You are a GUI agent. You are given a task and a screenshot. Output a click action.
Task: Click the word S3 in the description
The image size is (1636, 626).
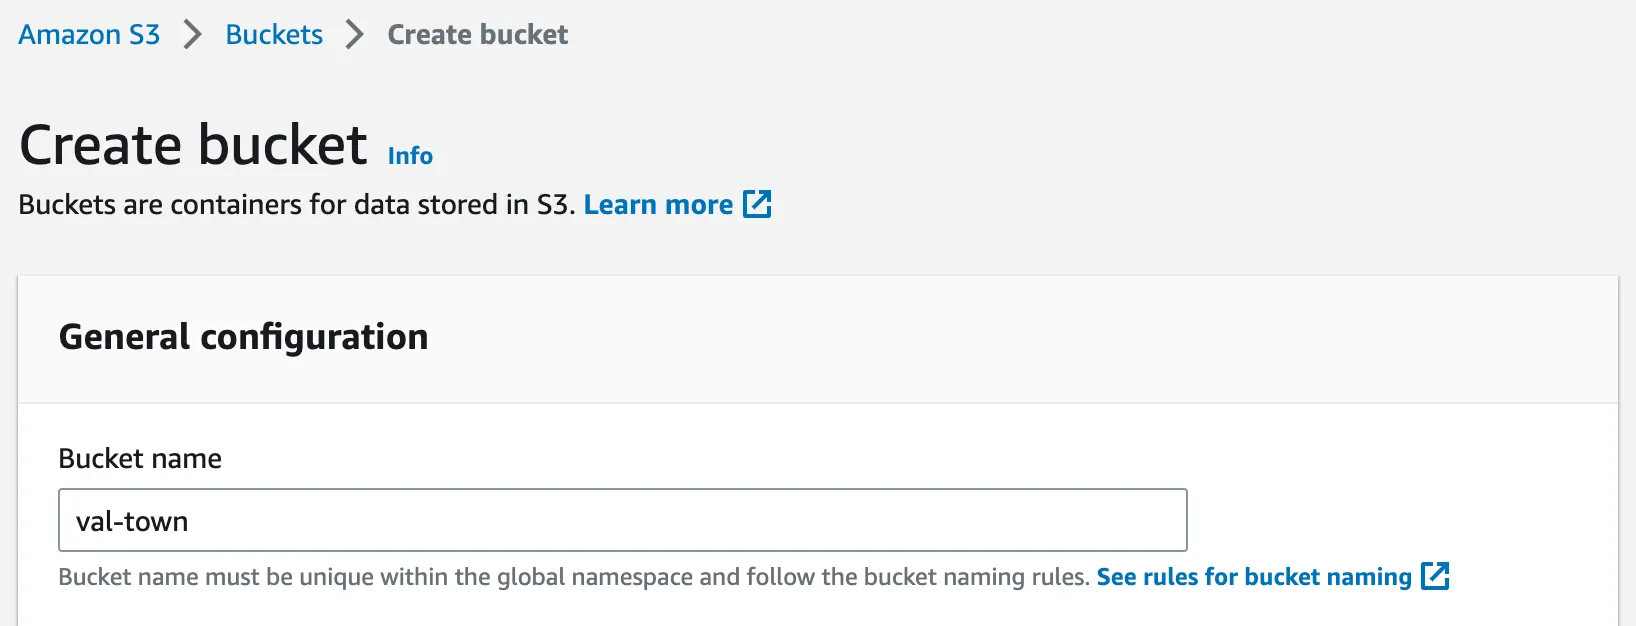coord(554,205)
